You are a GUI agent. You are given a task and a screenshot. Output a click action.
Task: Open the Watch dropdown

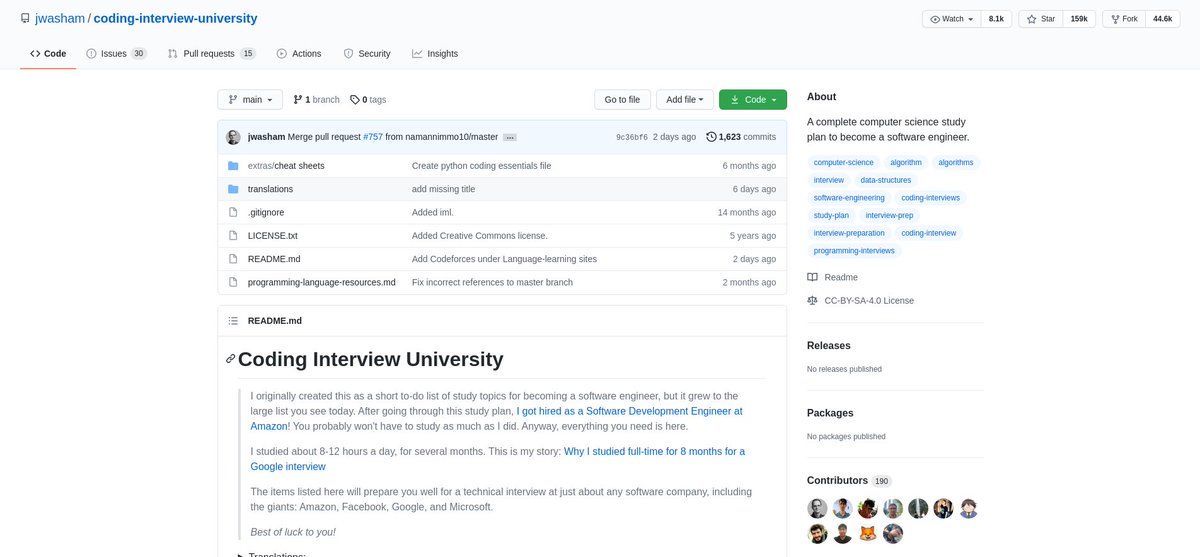[x=952, y=19]
